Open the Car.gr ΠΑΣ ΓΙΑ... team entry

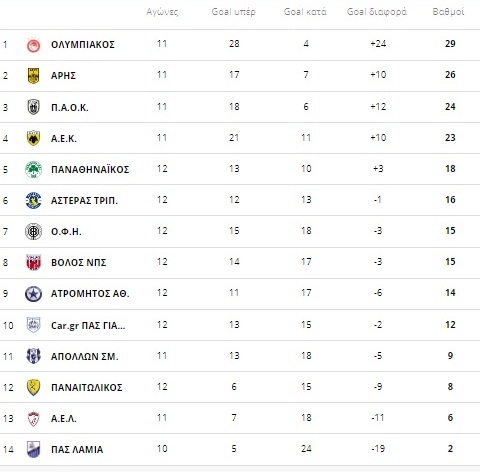tap(88, 325)
